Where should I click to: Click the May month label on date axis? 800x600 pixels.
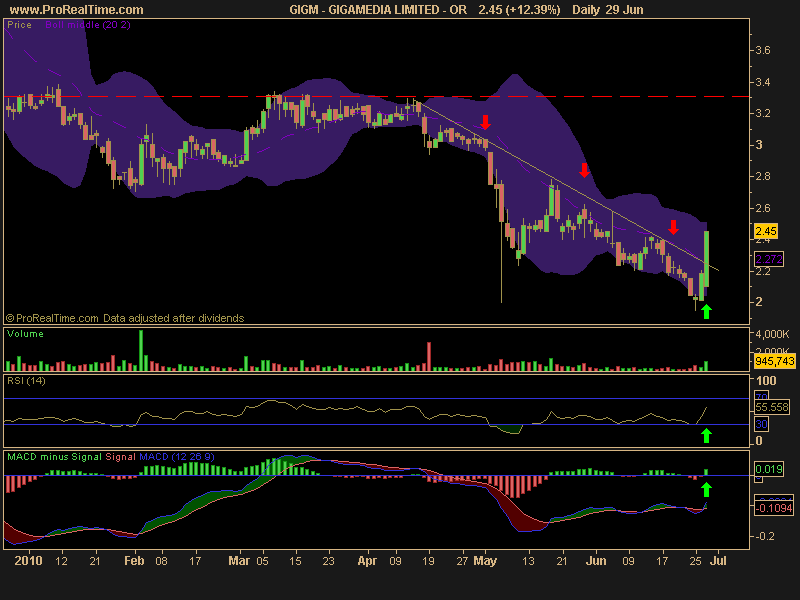pos(485,561)
